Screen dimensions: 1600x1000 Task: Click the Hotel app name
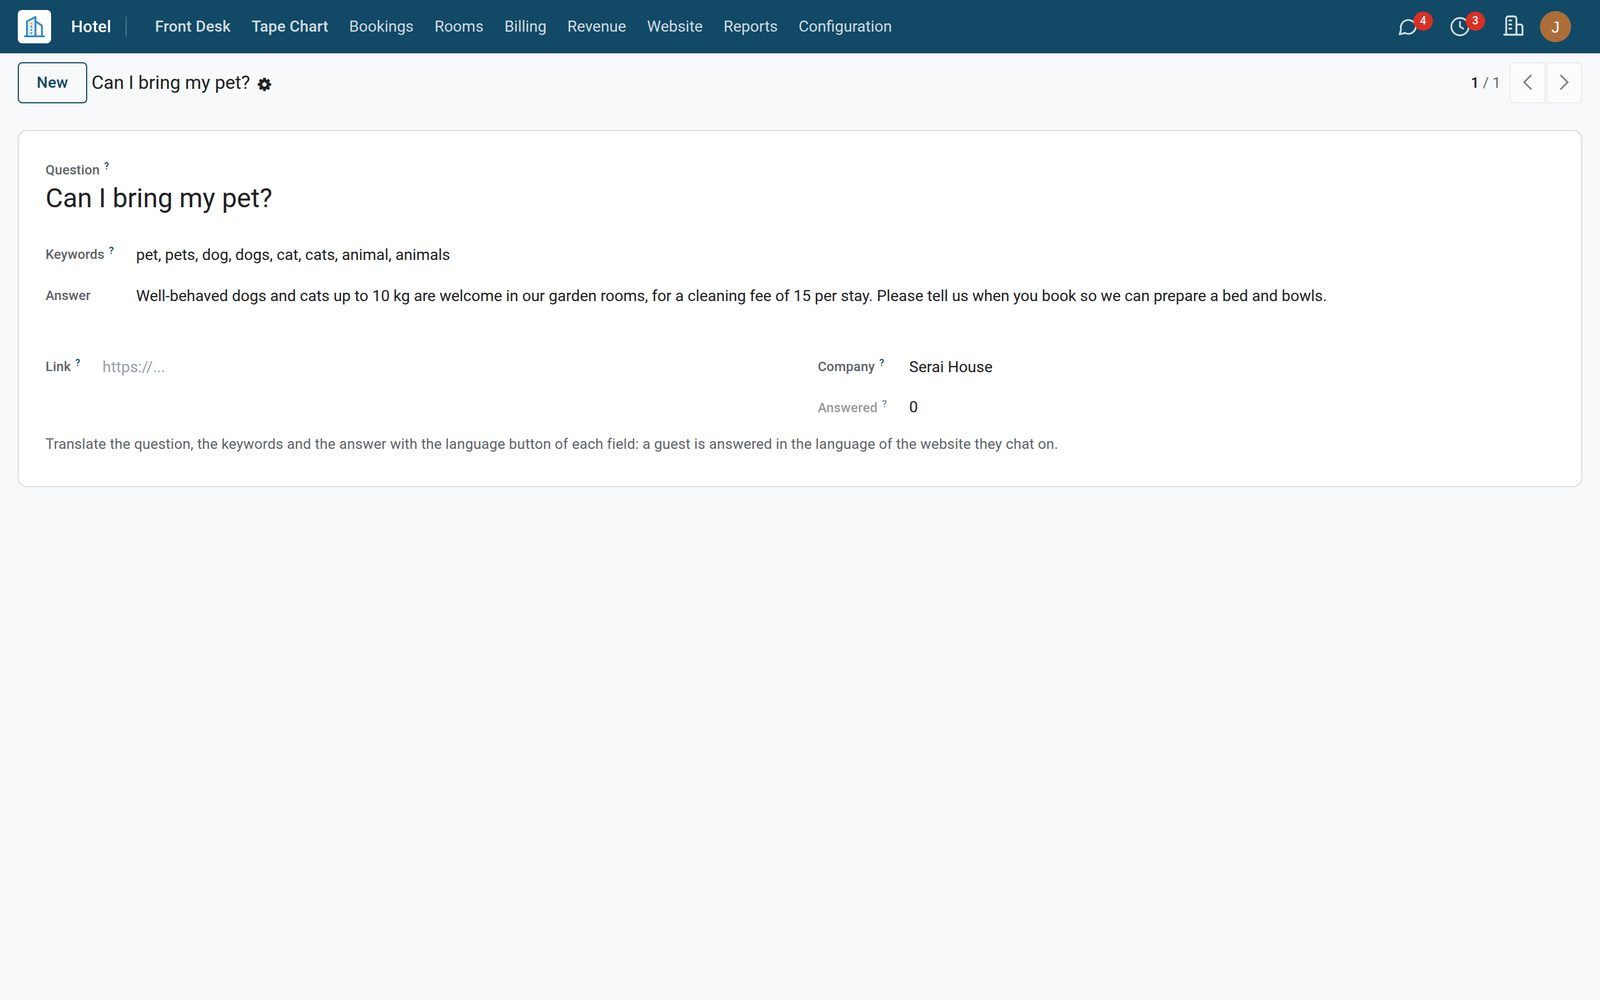pyautogui.click(x=91, y=26)
